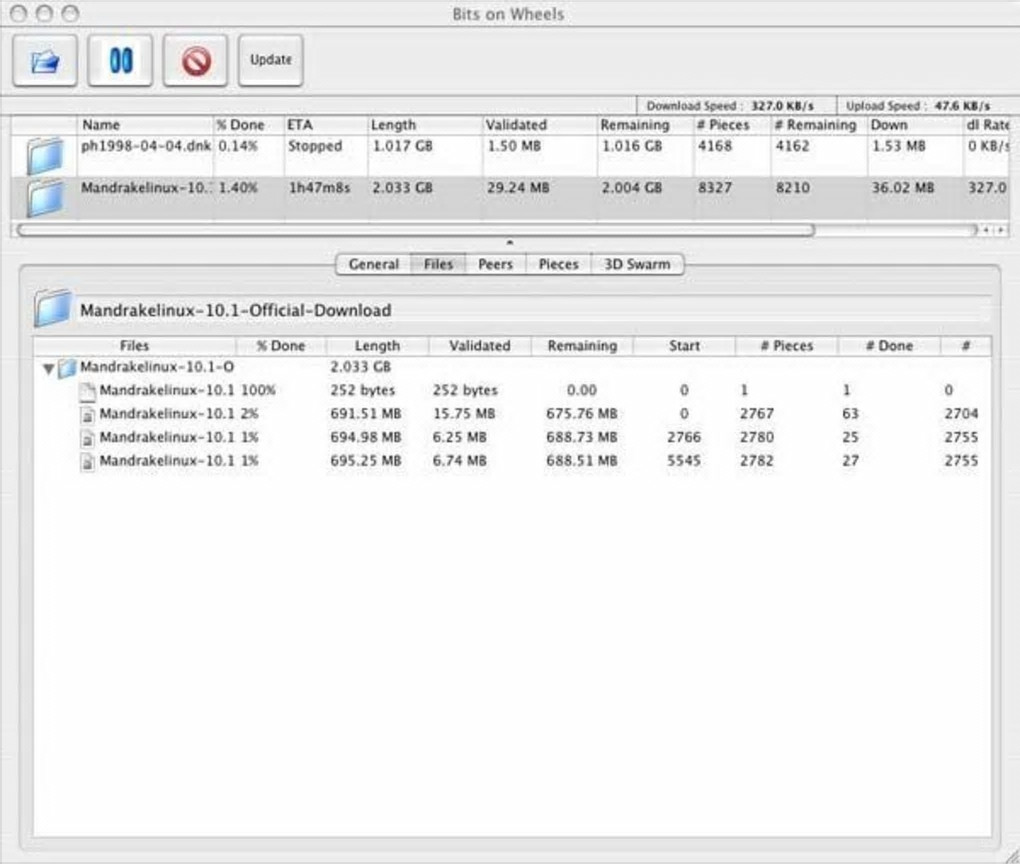Click file icon of the 694.98 MB file
Image resolution: width=1020 pixels, height=864 pixels.
[x=88, y=438]
